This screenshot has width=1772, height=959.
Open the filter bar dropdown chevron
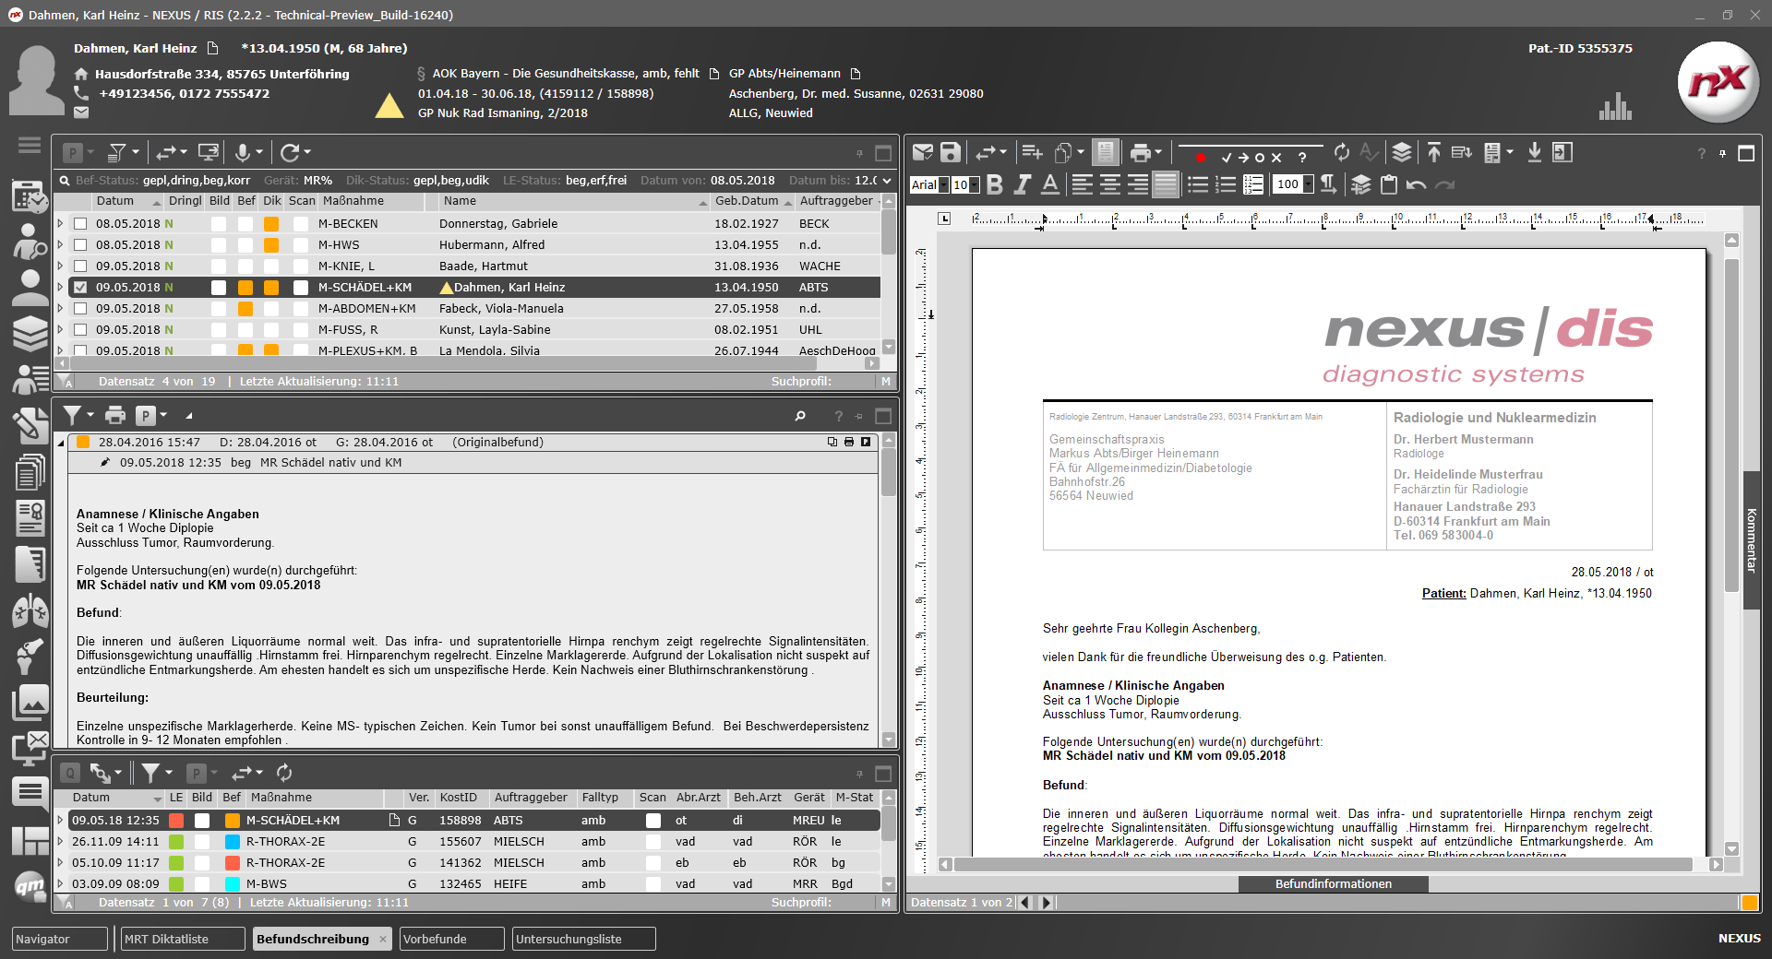pyautogui.click(x=886, y=181)
